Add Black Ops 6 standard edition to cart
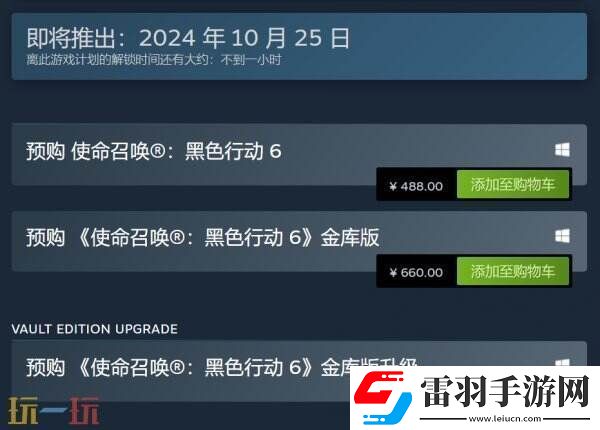Screen dimensions: 600x430 pos(513,184)
